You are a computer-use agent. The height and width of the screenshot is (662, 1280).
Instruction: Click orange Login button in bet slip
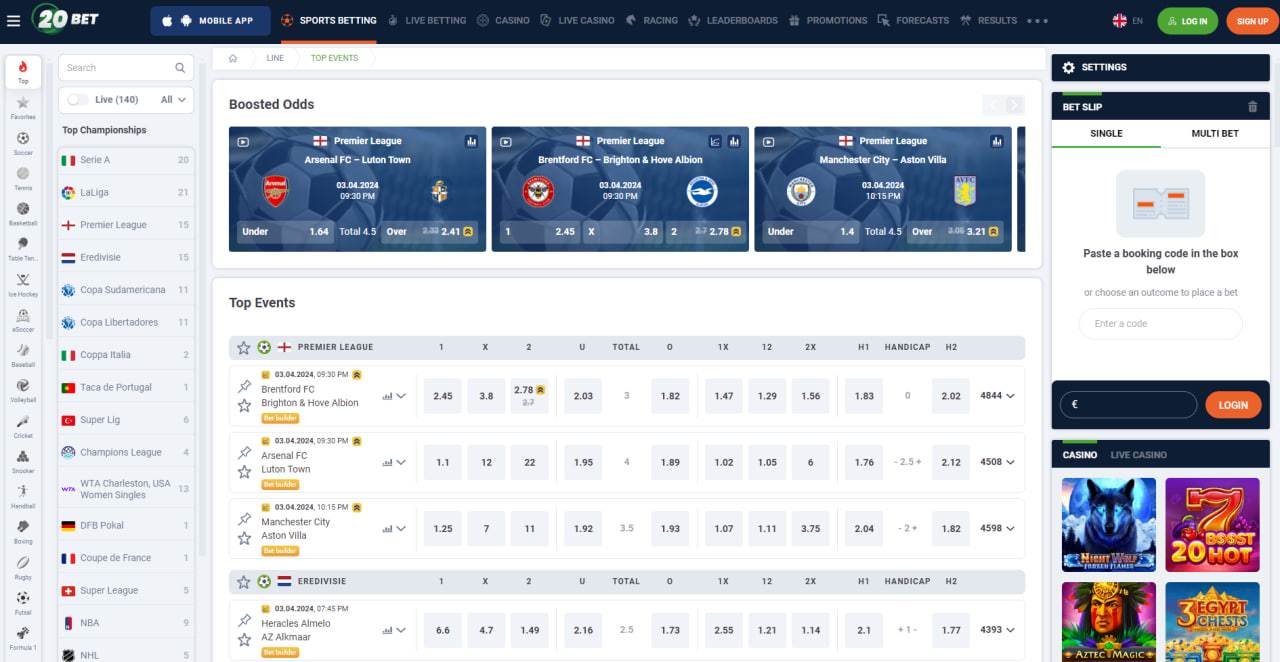(x=1233, y=405)
